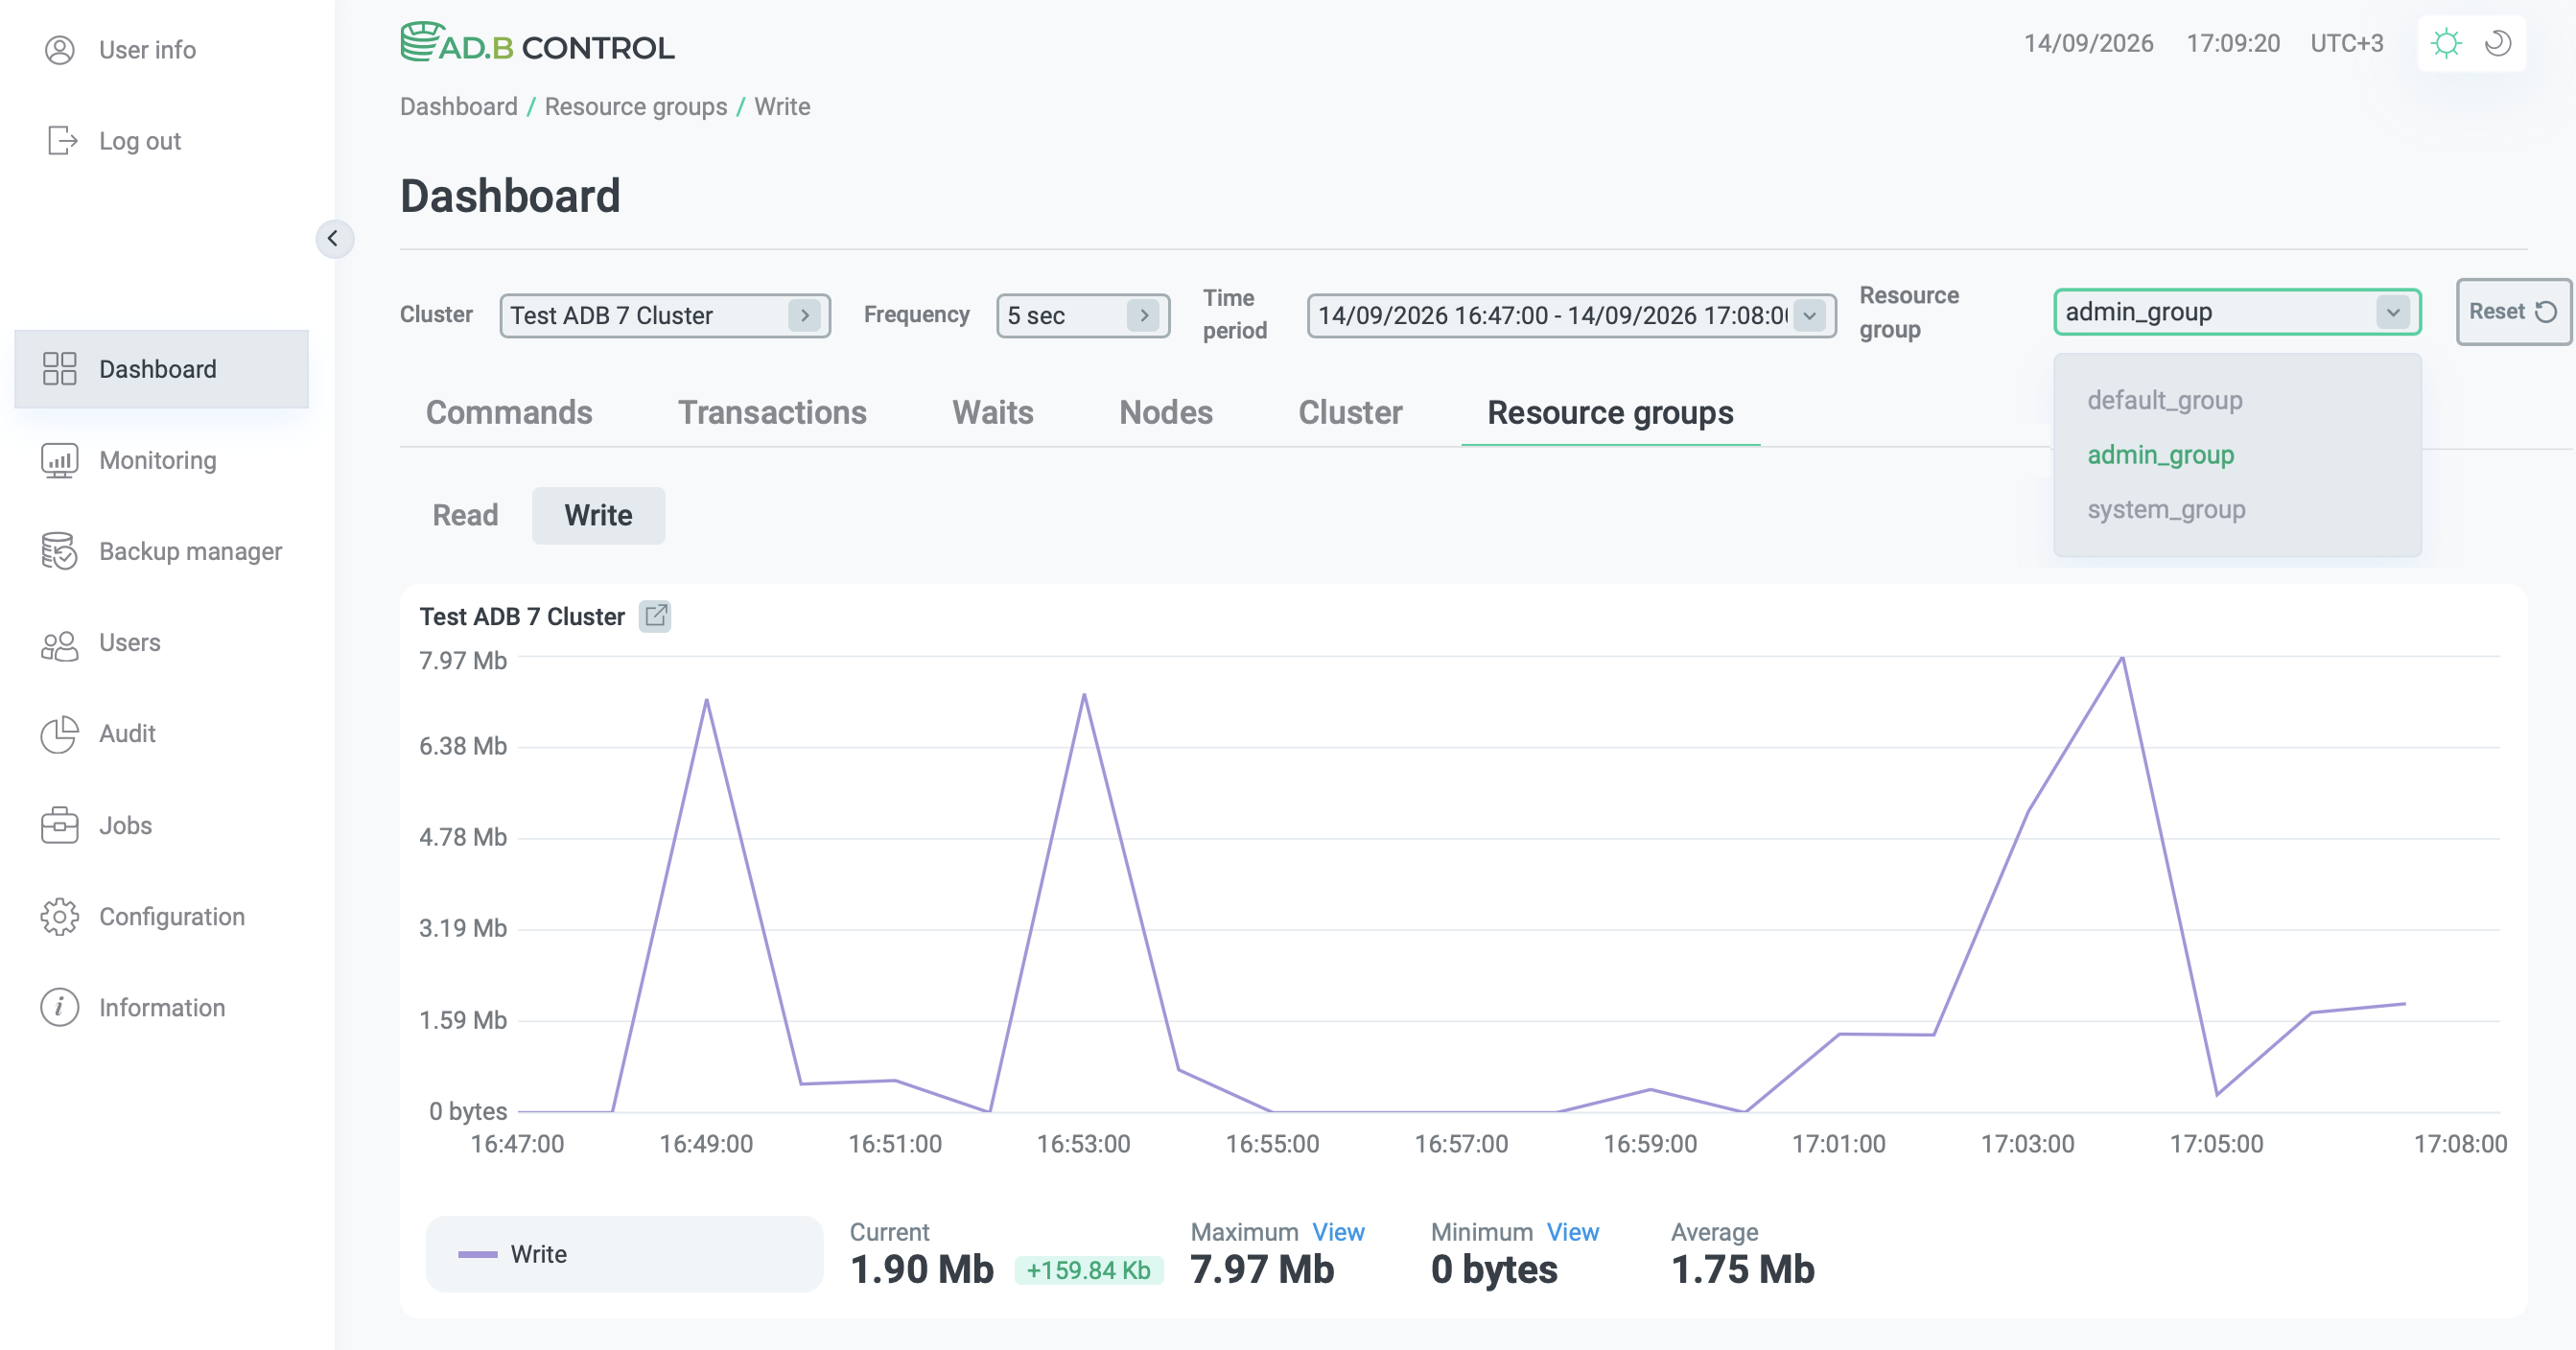Collapse the sidebar with chevron button

334,238
